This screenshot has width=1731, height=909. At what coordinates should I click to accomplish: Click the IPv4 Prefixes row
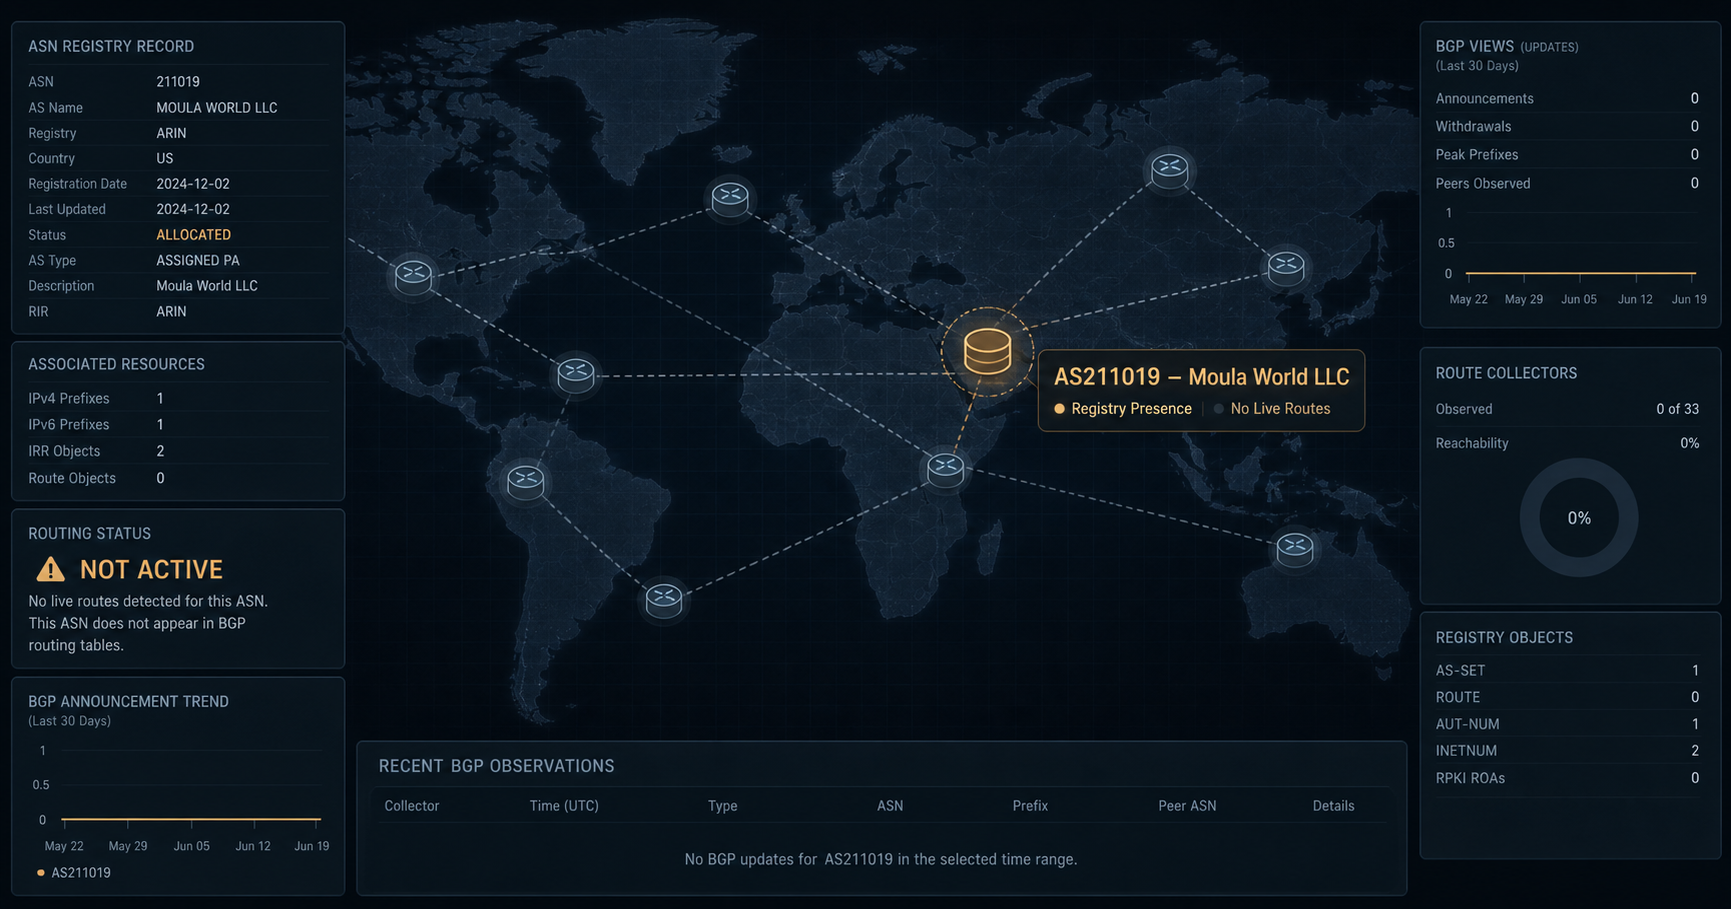[178, 398]
